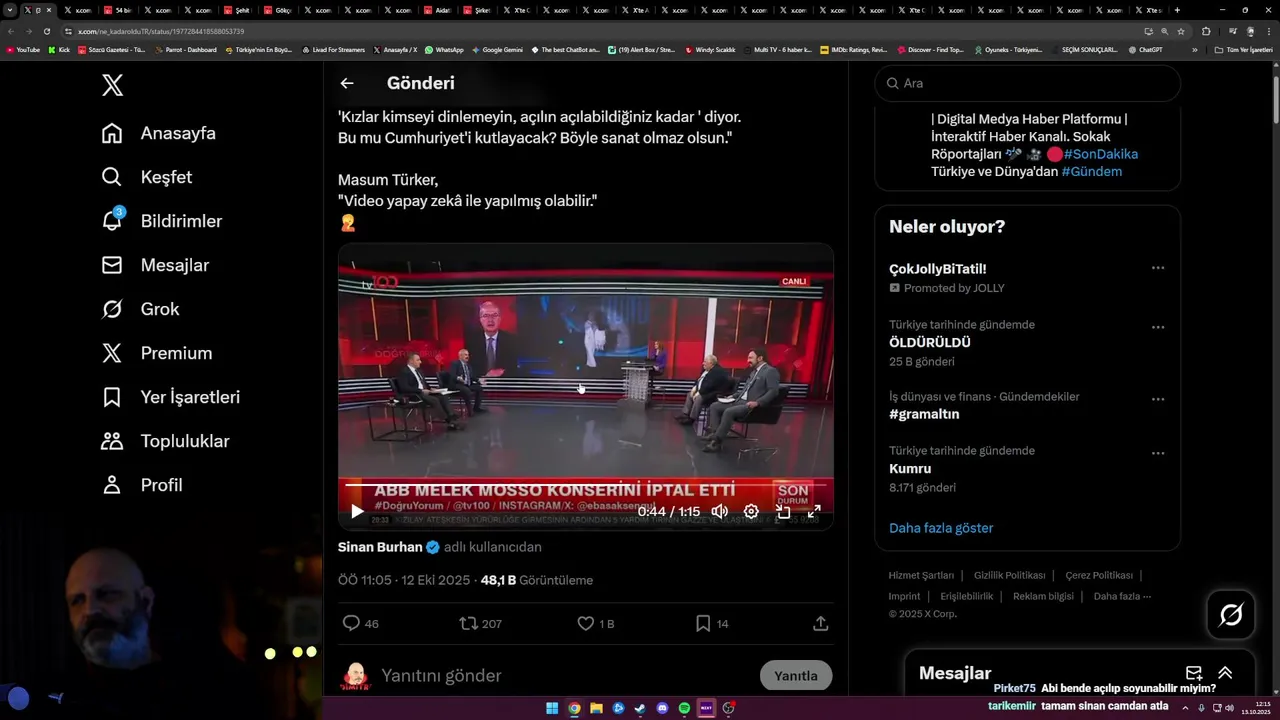This screenshot has width=1280, height=720.
Task: Expand the Mesajlar drawer
Action: 1225,673
